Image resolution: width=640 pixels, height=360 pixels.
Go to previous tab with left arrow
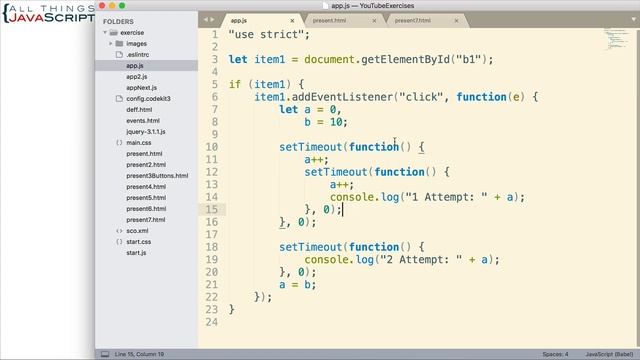tap(206, 20)
